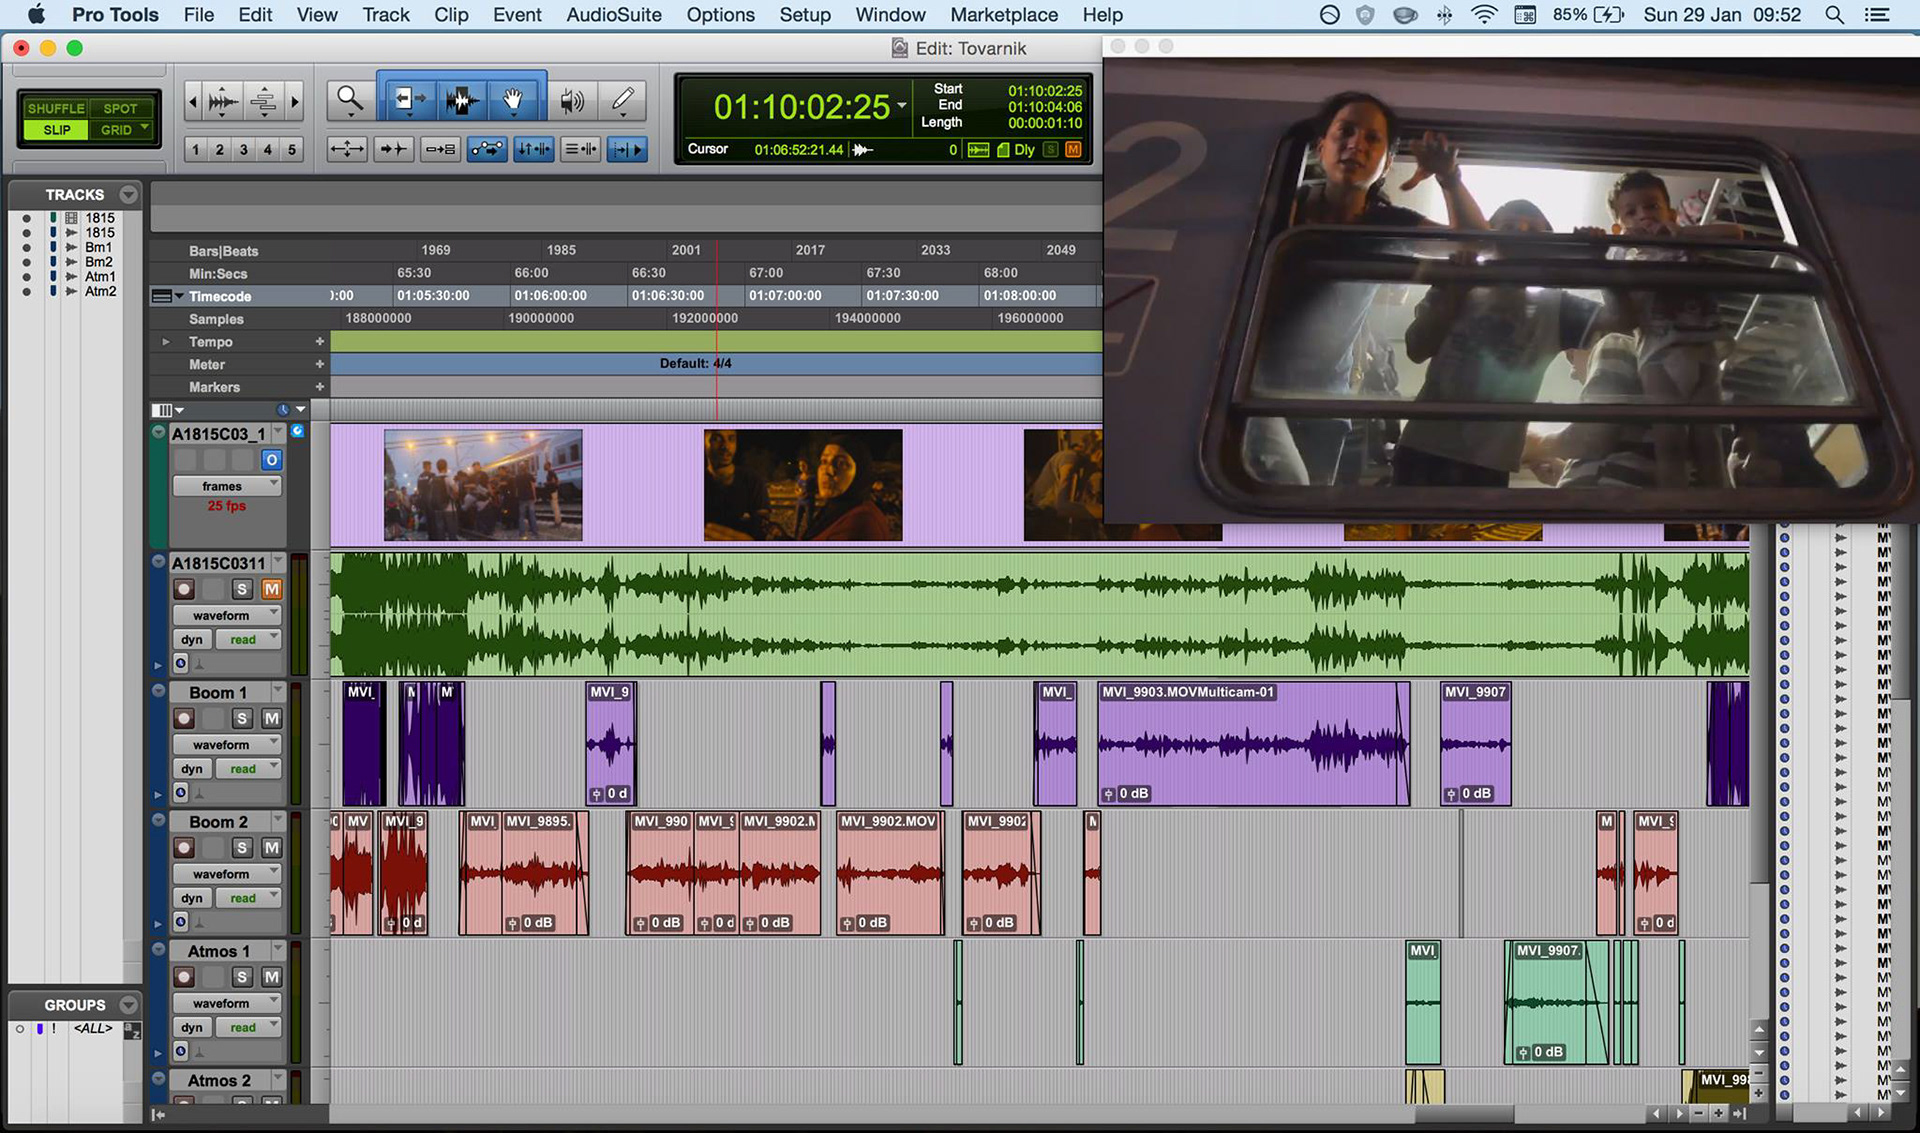Open the AudioSuite menu

pyautogui.click(x=614, y=15)
